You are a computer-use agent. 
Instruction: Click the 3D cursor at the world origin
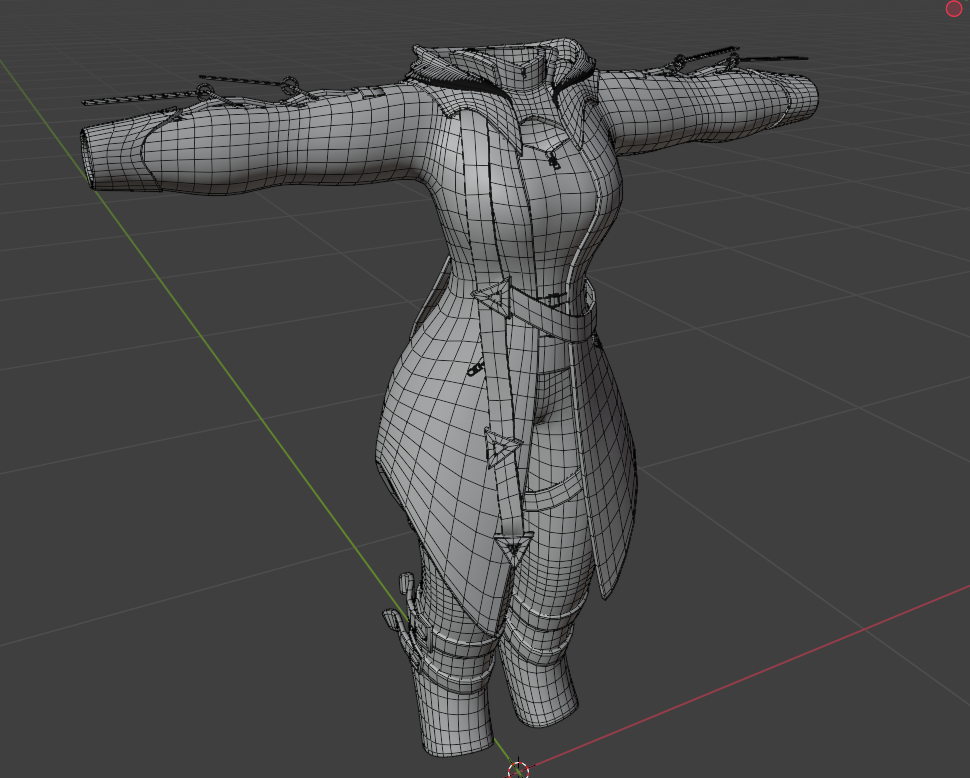518,771
